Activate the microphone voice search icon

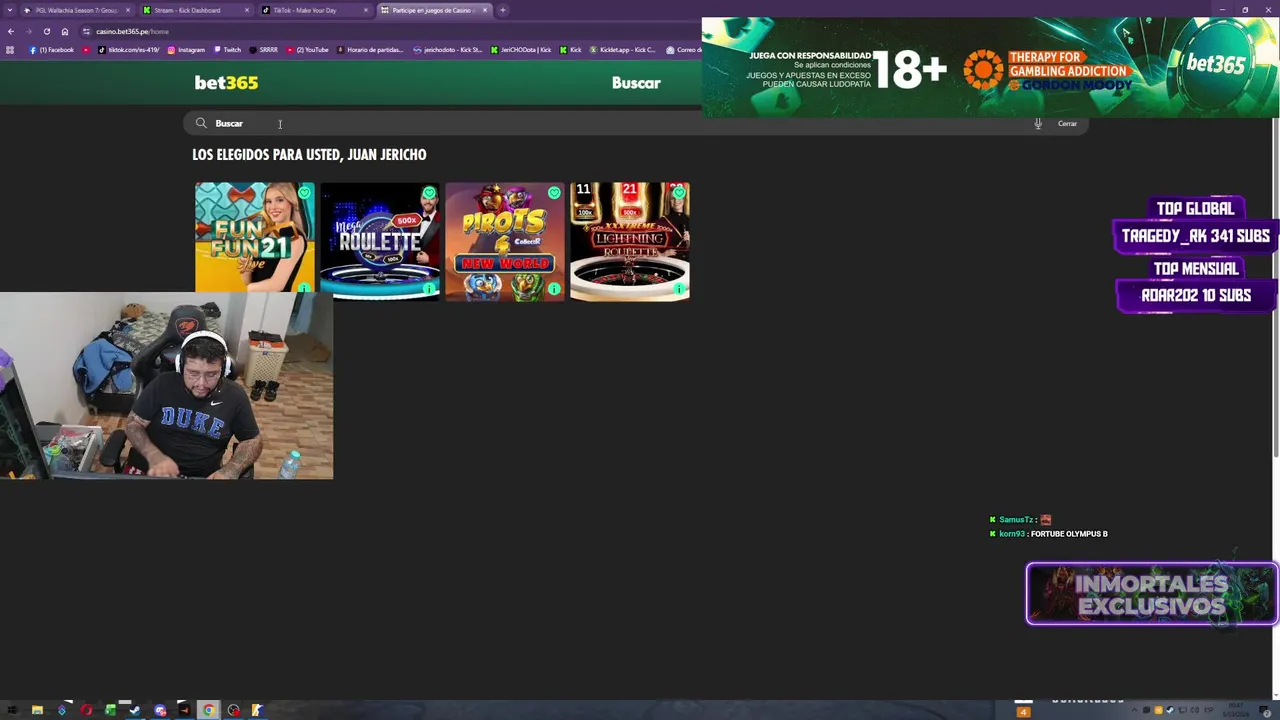[x=1038, y=124]
